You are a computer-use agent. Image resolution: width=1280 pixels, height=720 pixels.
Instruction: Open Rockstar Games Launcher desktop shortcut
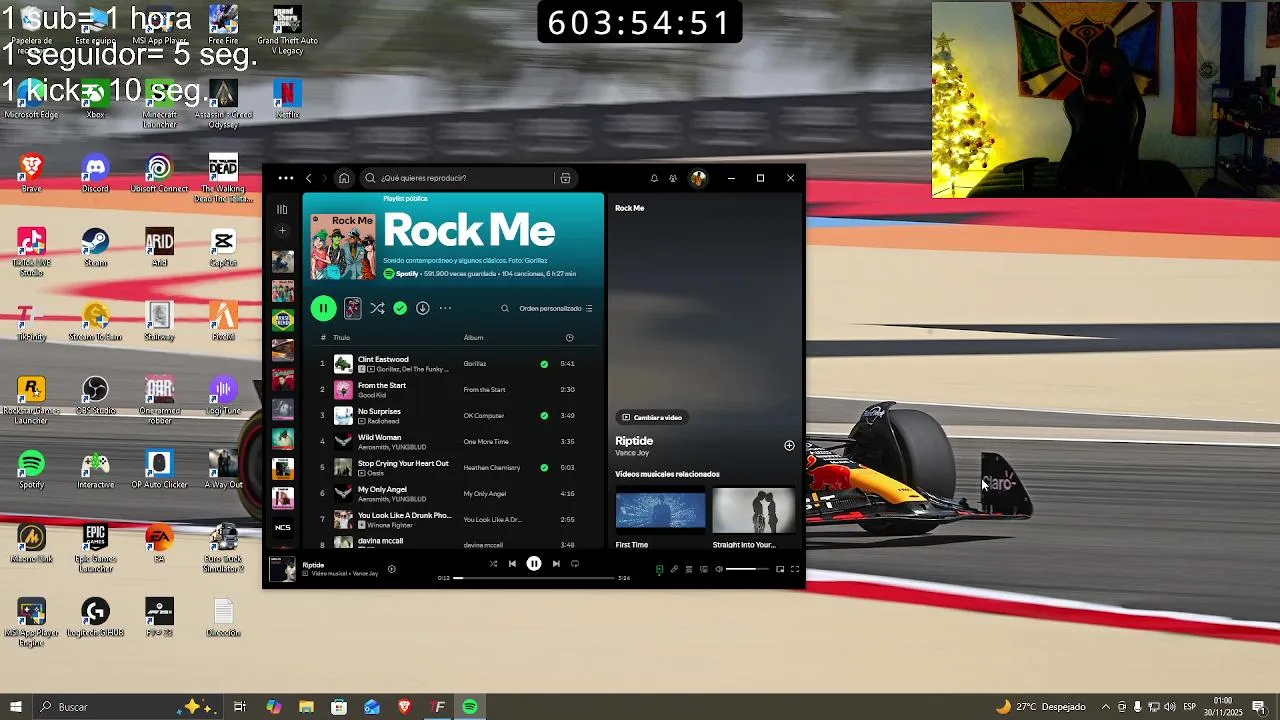click(x=31, y=400)
